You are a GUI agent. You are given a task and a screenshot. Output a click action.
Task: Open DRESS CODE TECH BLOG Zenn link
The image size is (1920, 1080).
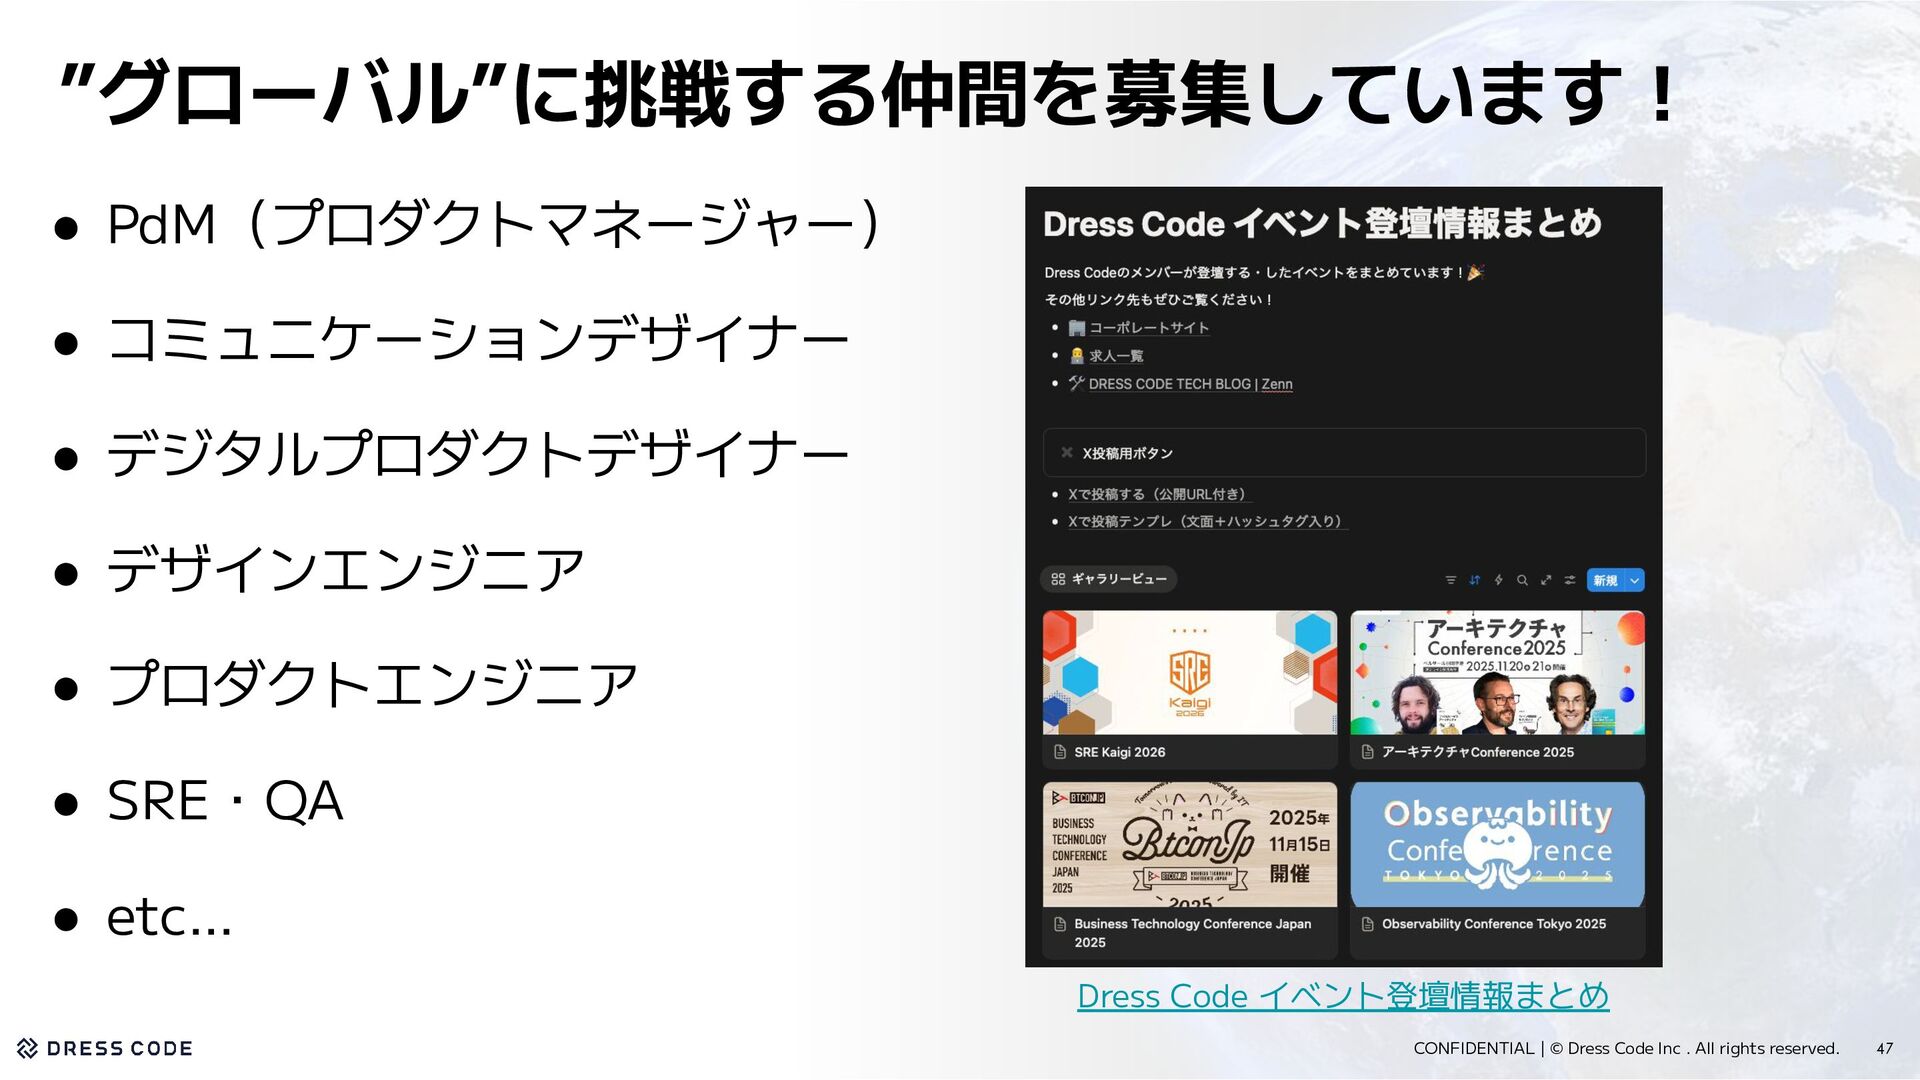1190,384
